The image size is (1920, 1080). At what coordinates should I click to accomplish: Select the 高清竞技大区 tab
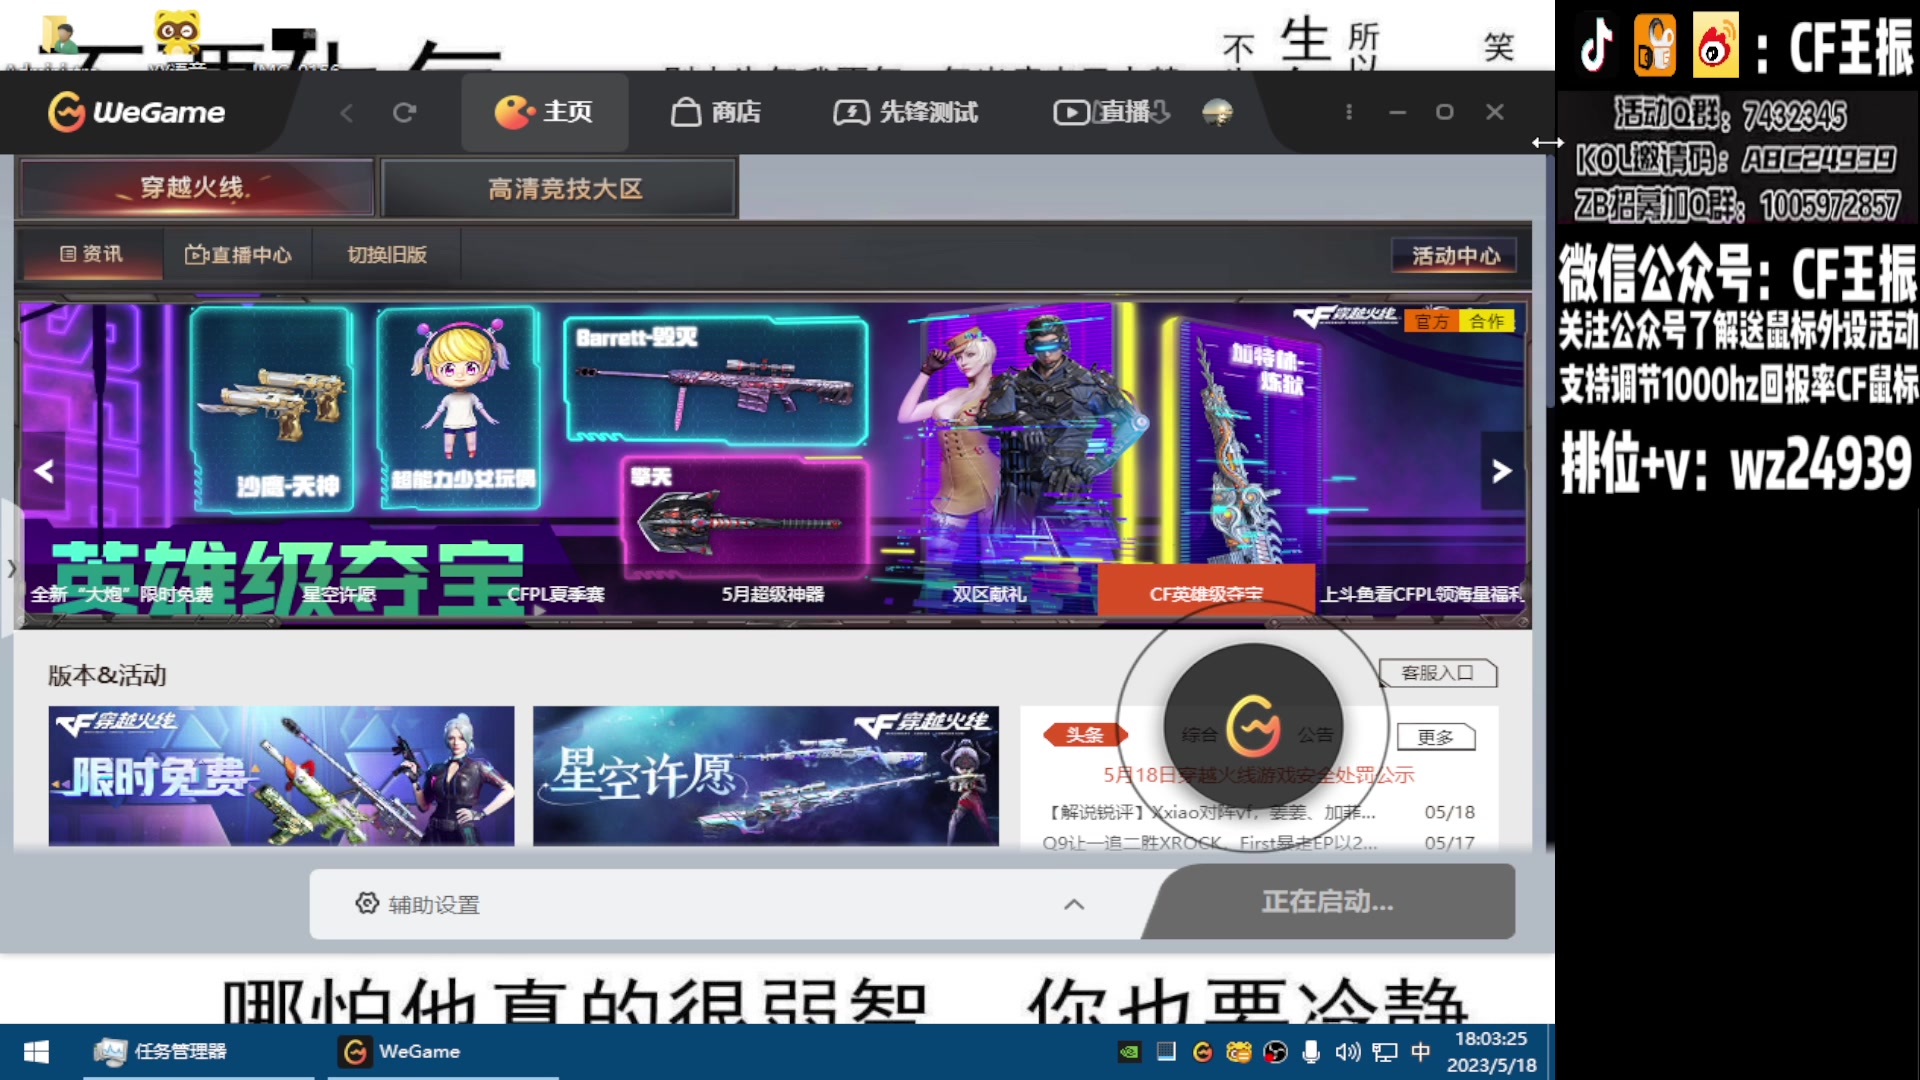[x=560, y=188]
